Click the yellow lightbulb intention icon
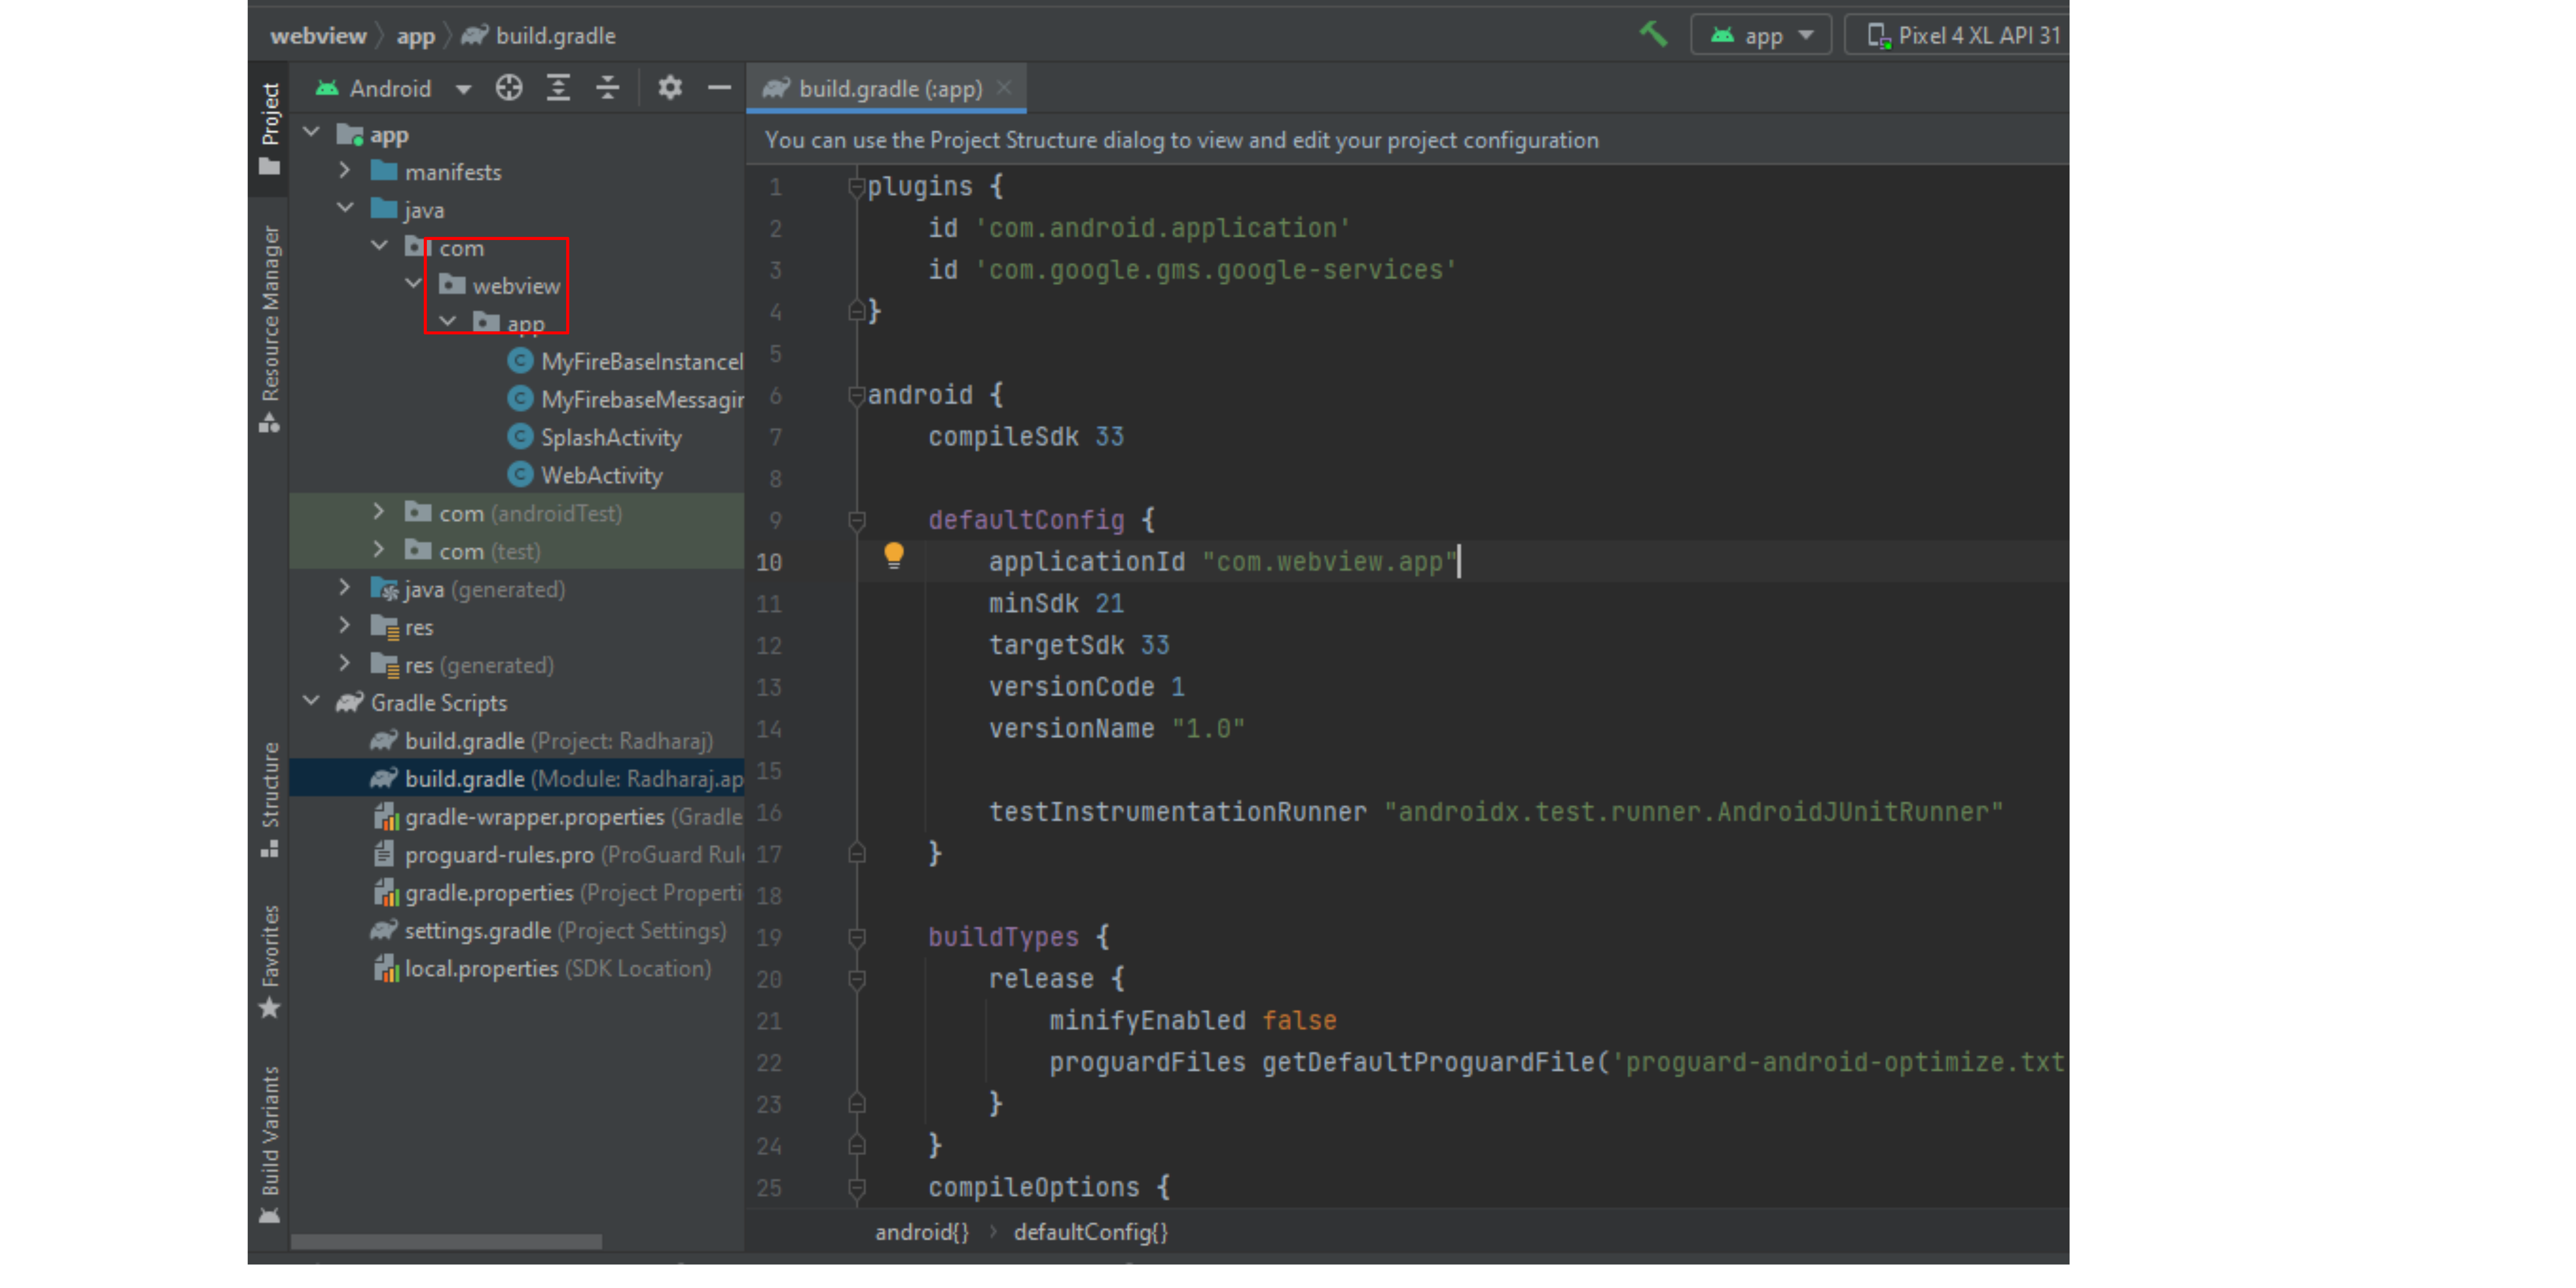Screen dimensions: 2576x1288 894,556
